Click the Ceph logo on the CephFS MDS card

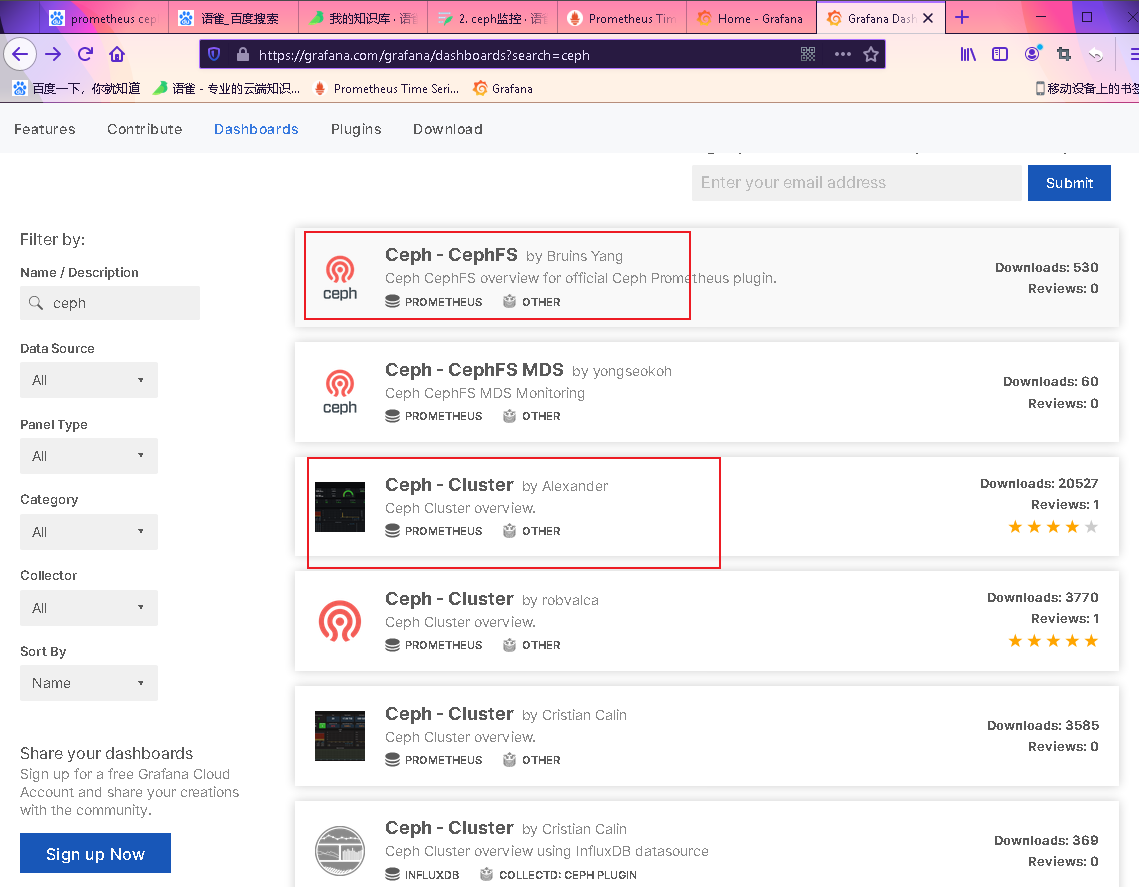(x=340, y=392)
